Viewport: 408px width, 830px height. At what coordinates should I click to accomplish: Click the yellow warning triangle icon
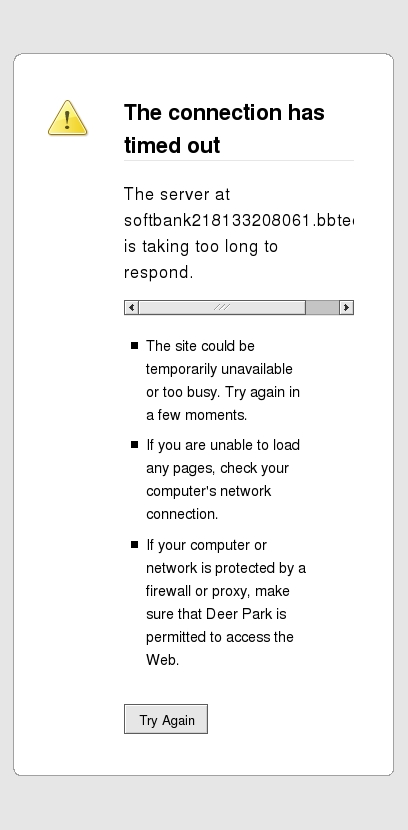point(68,118)
